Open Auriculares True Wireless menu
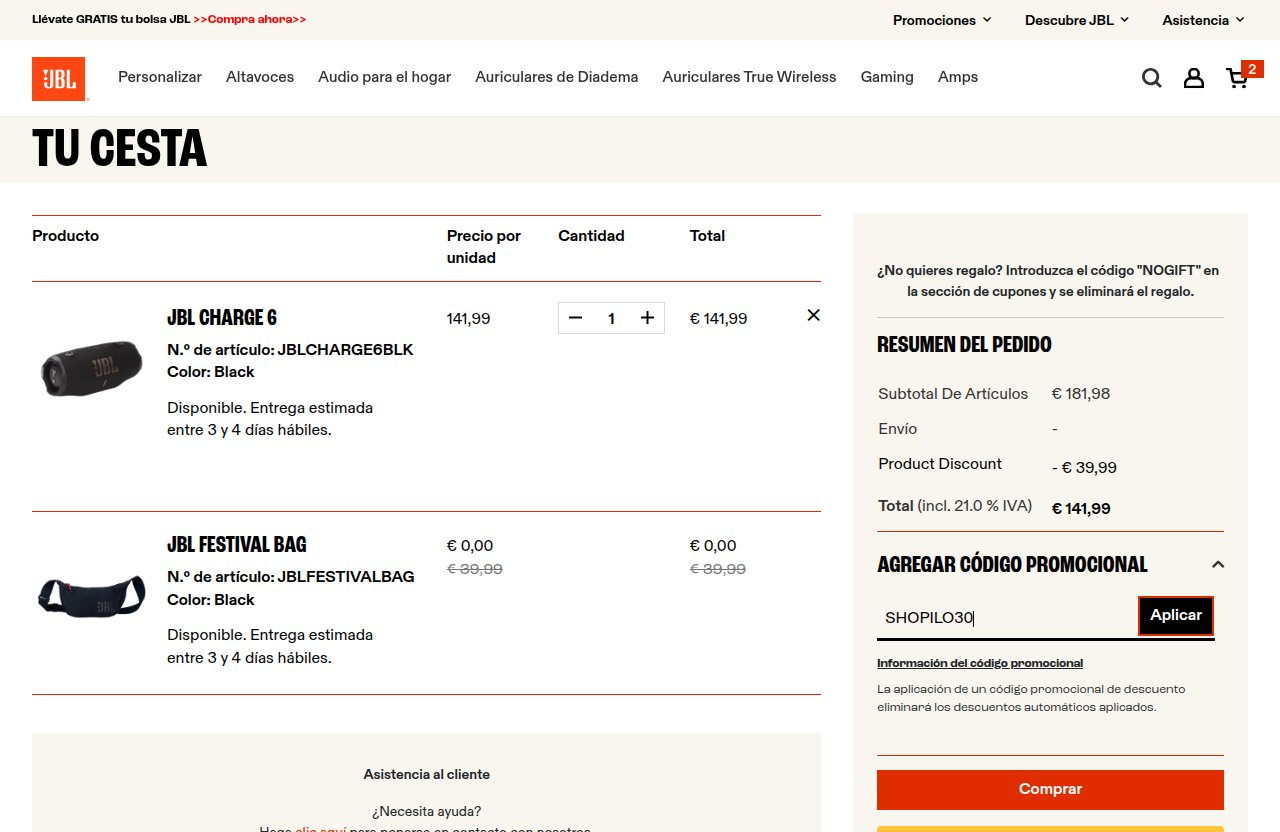 point(749,77)
